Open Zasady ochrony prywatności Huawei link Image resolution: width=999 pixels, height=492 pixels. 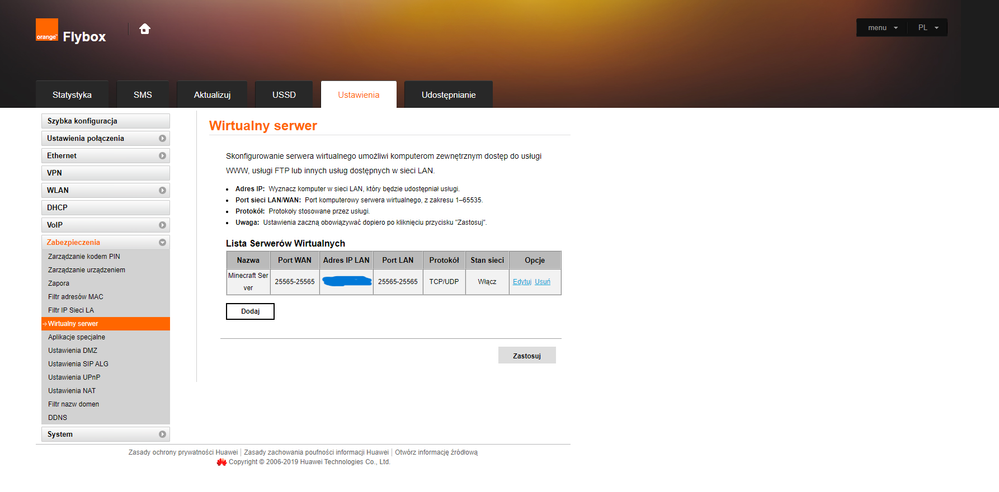pos(183,452)
